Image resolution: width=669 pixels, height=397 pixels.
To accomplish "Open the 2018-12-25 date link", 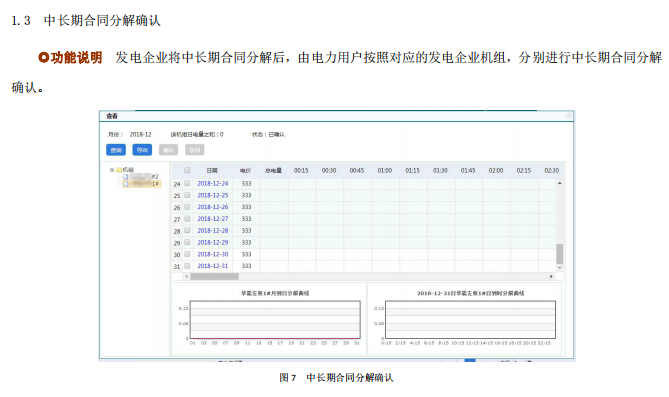I will [212, 195].
